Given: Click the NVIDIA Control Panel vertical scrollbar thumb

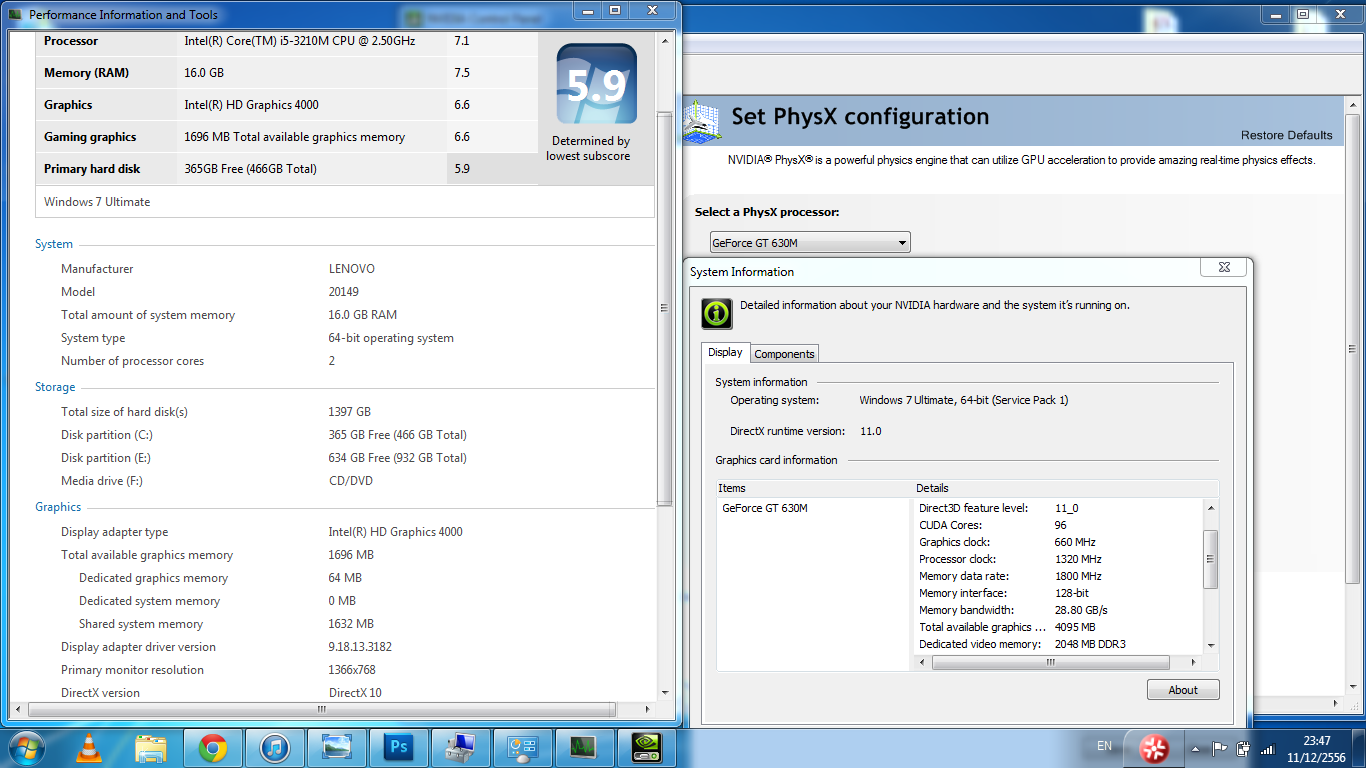Looking at the screenshot, I should click(1352, 349).
